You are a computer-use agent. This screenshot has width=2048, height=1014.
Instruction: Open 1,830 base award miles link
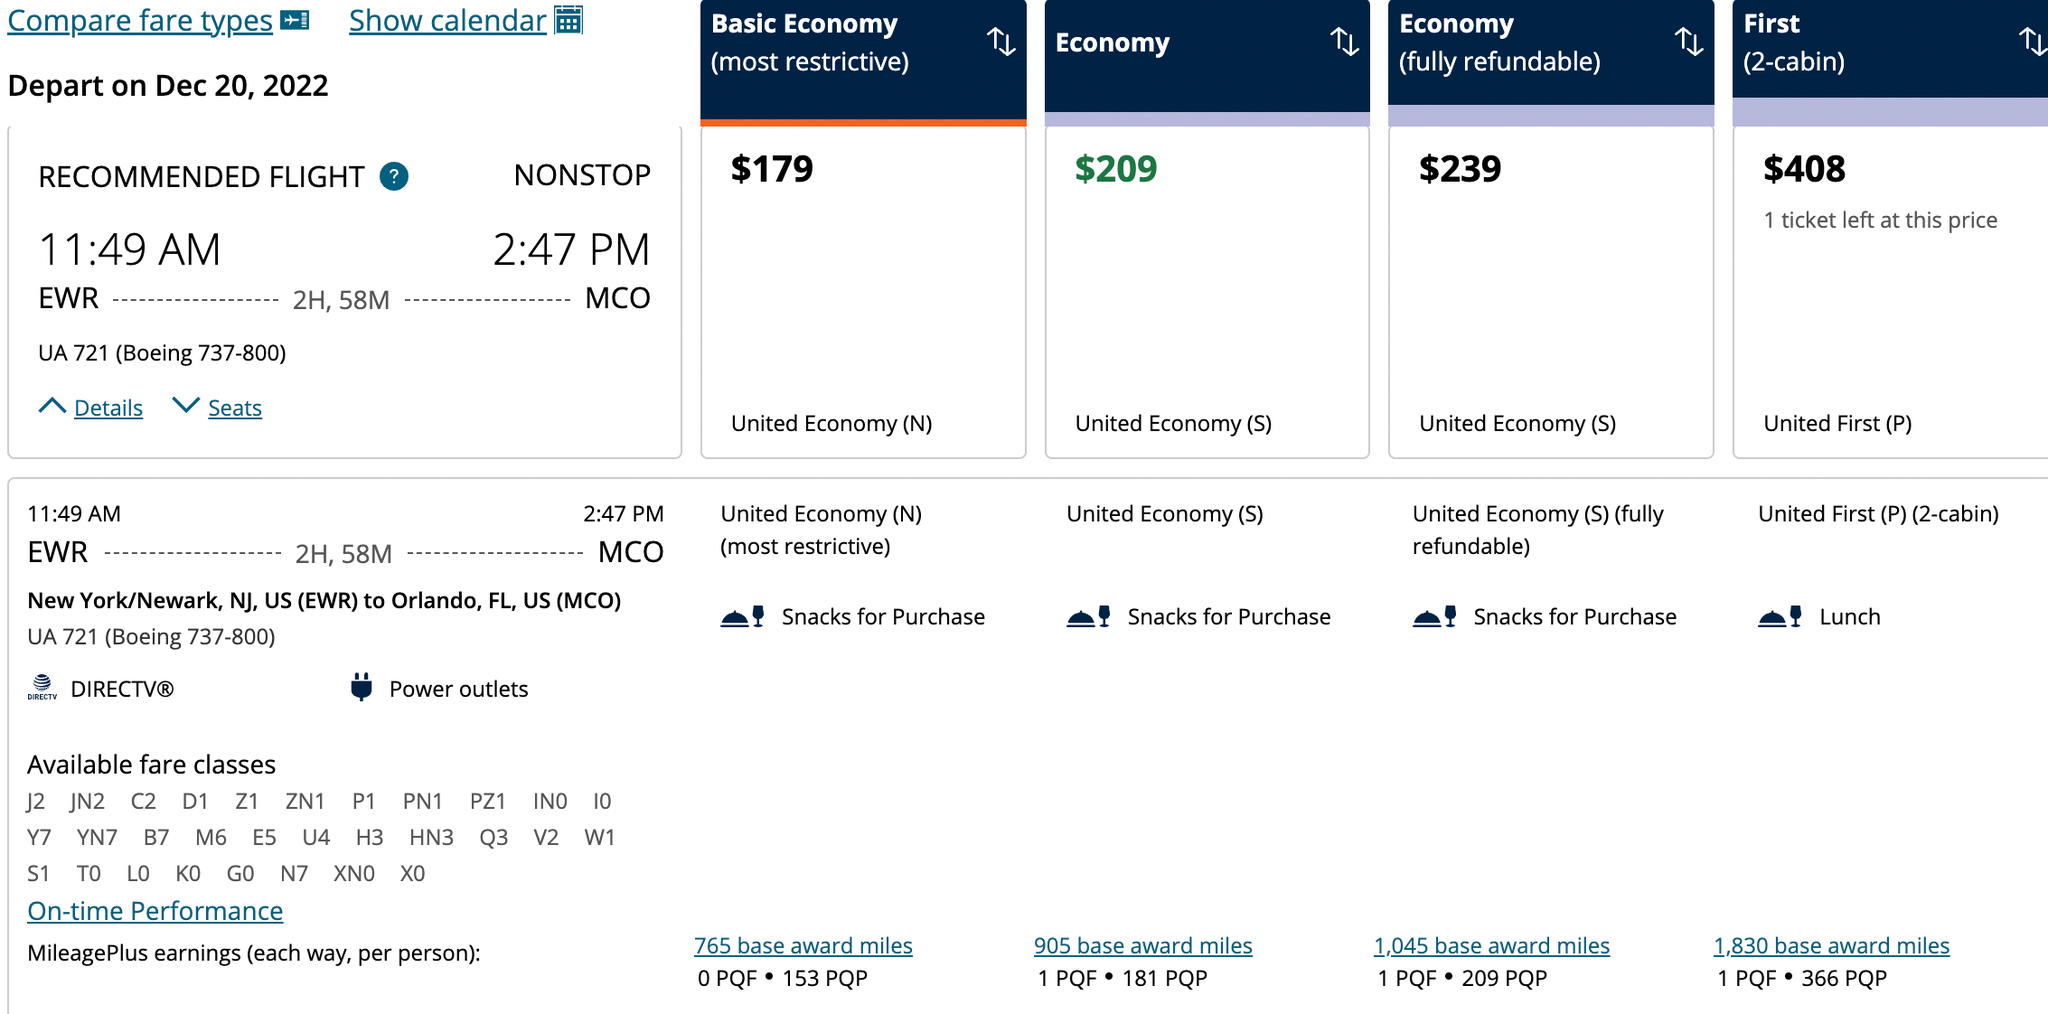[1831, 946]
